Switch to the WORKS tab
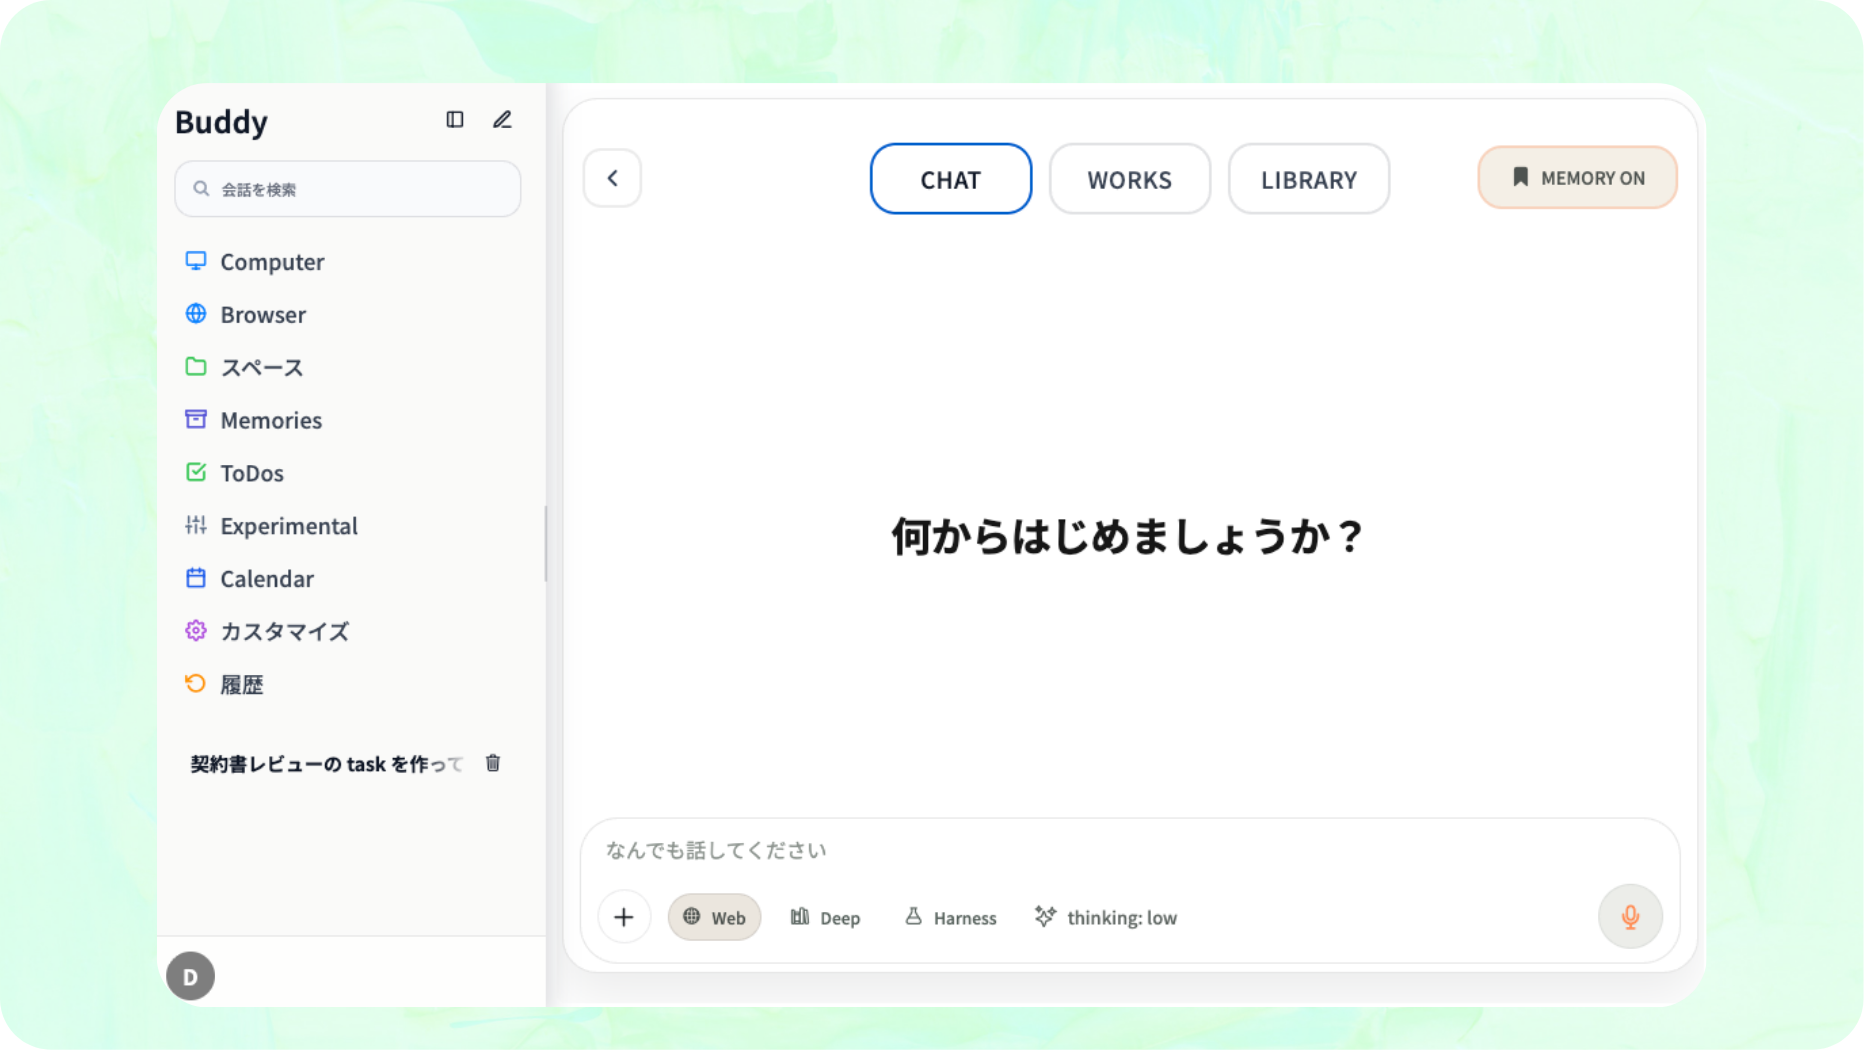 (x=1129, y=179)
